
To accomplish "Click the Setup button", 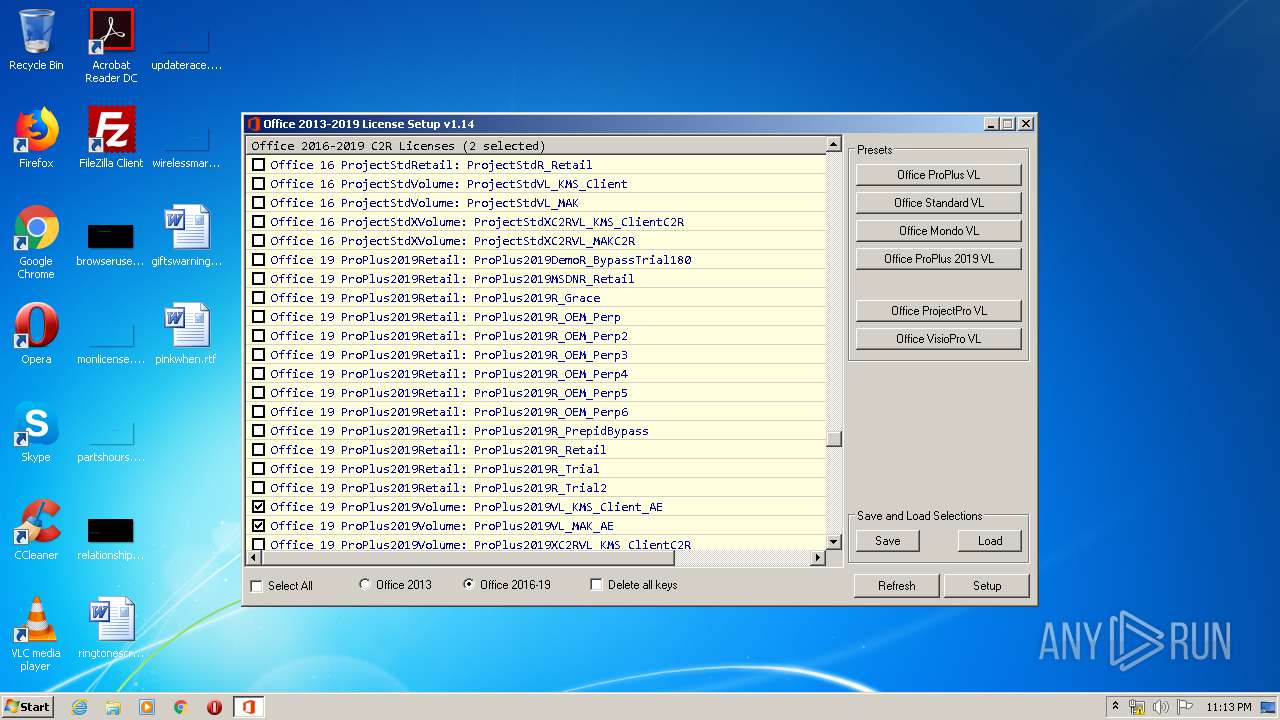I will click(x=986, y=586).
